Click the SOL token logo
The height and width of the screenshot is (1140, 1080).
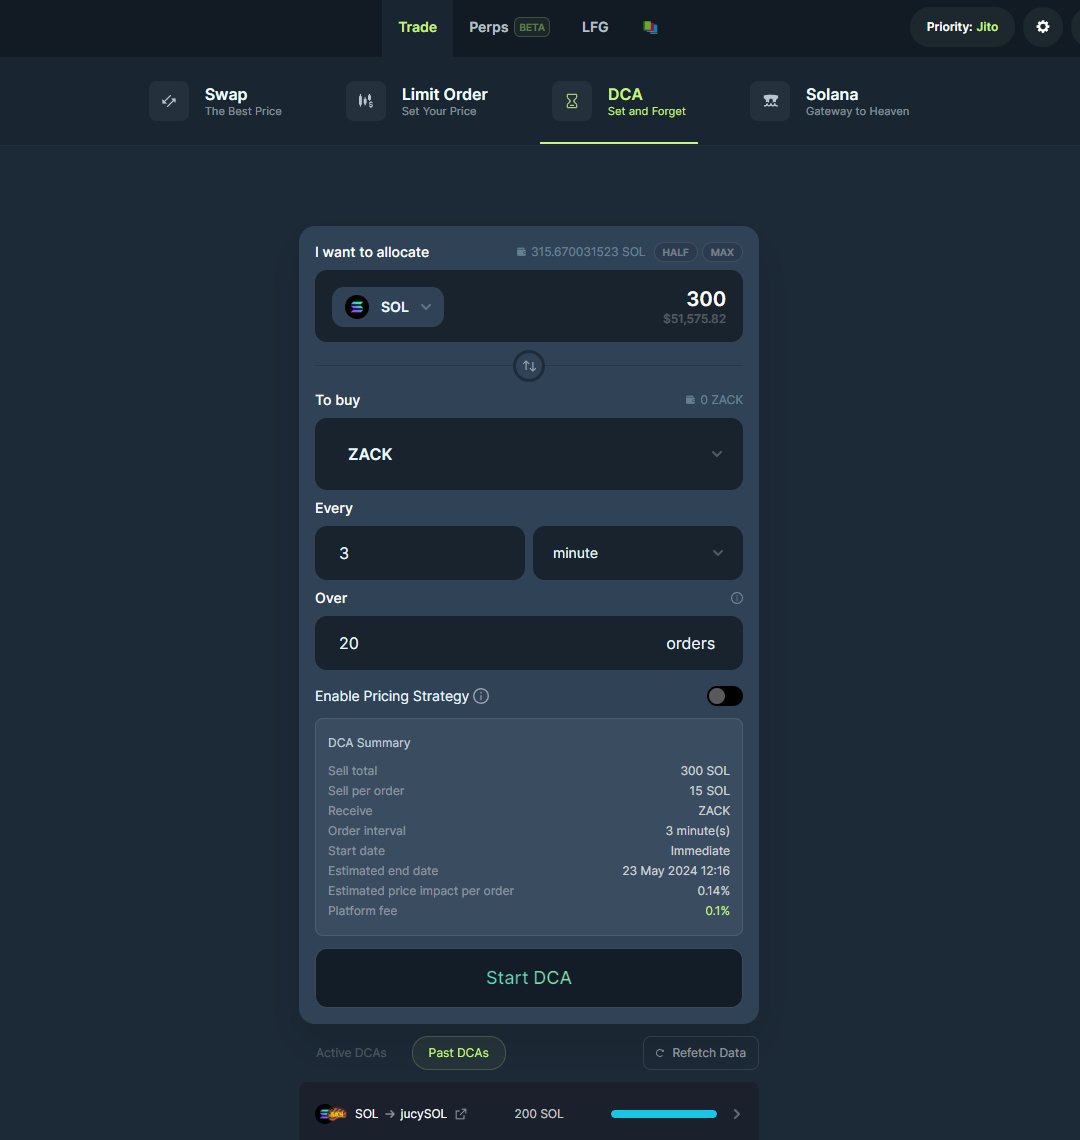[356, 307]
